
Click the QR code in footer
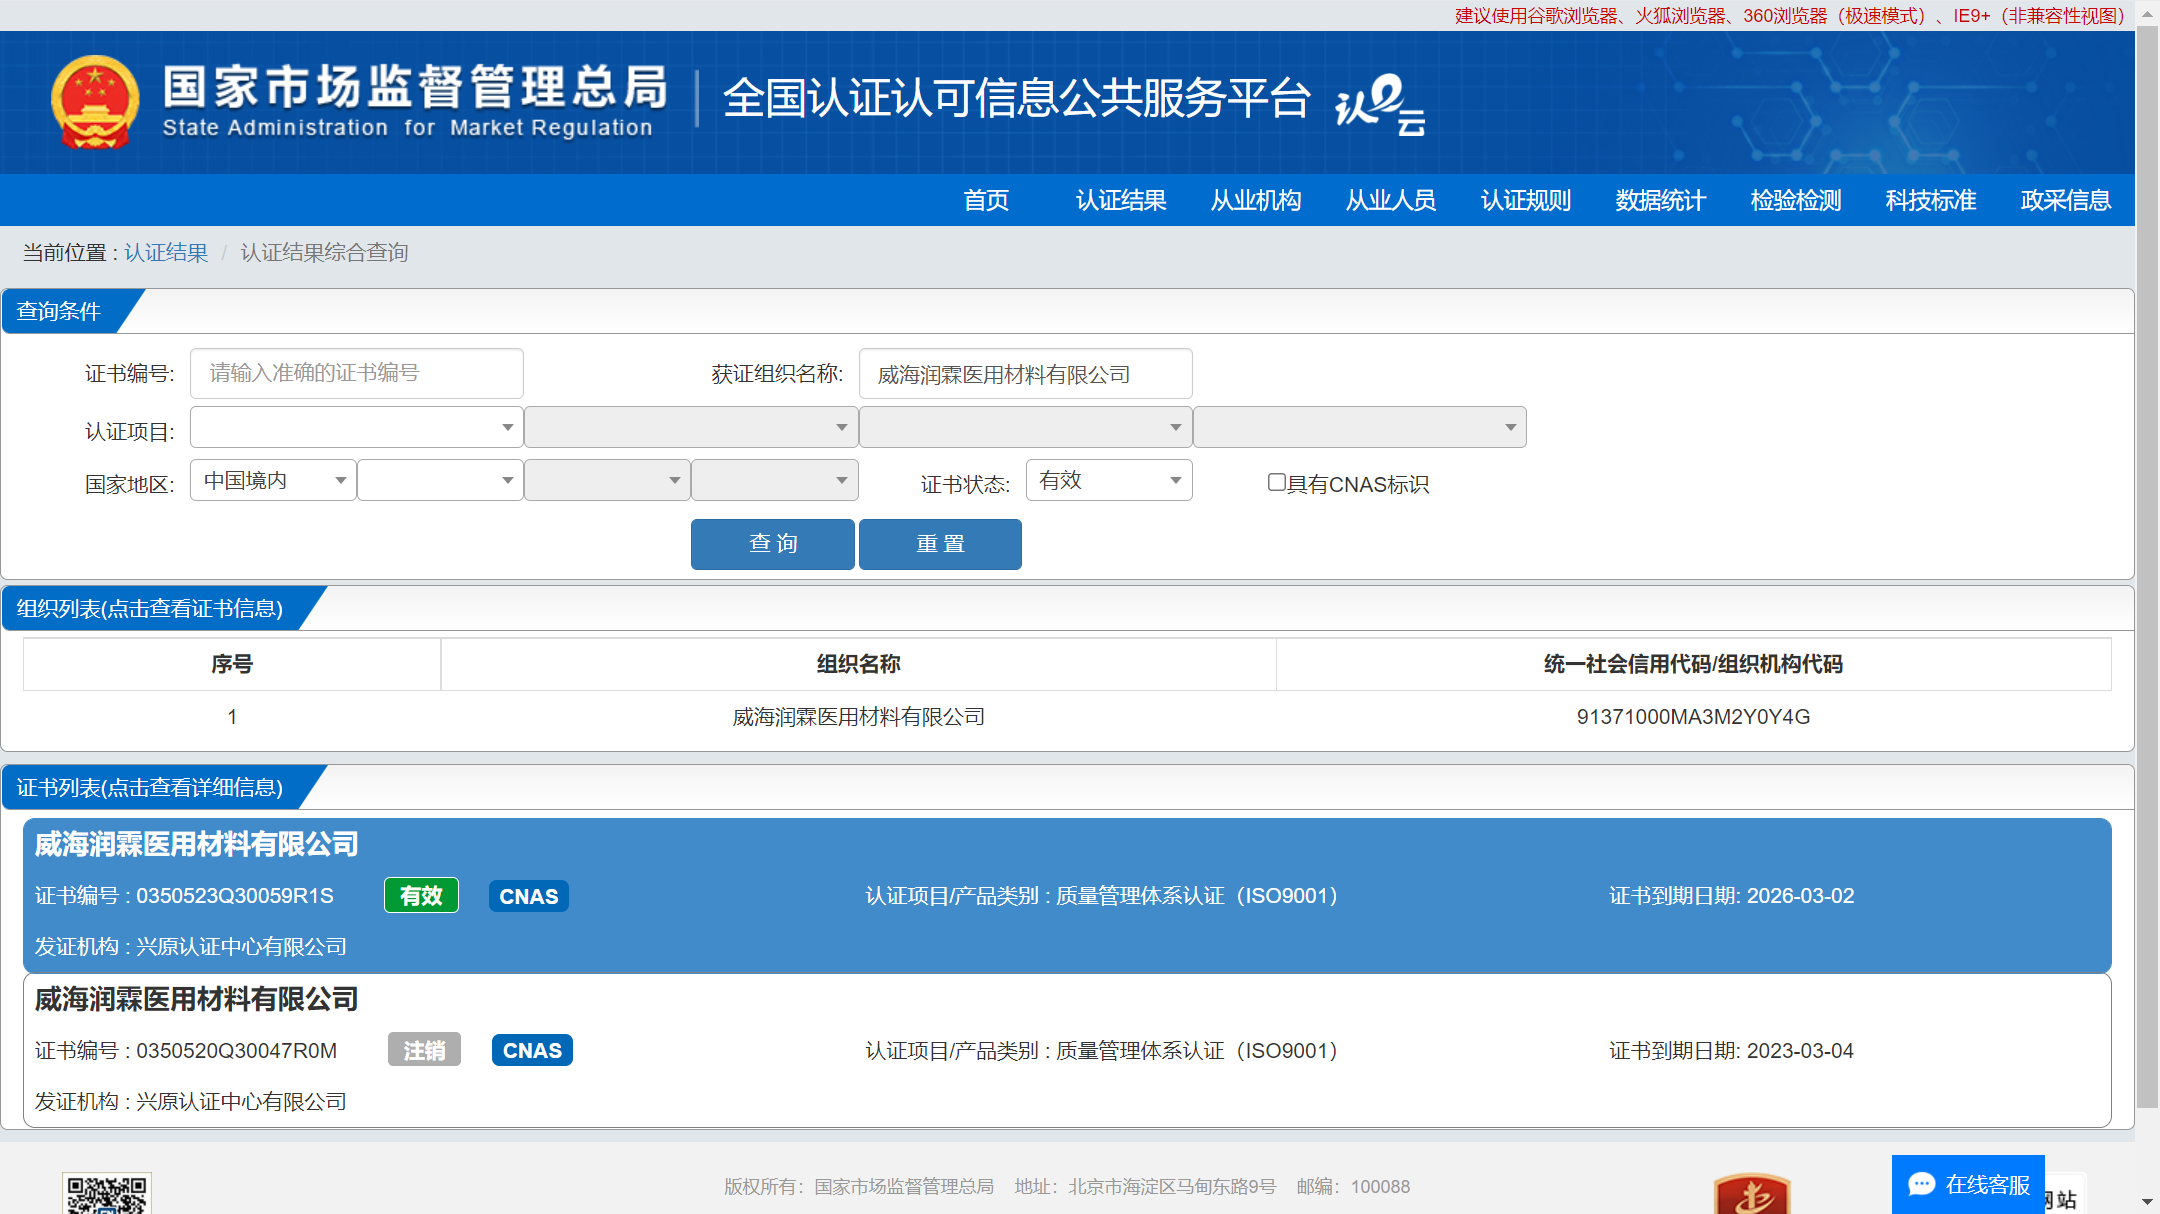click(x=107, y=1195)
